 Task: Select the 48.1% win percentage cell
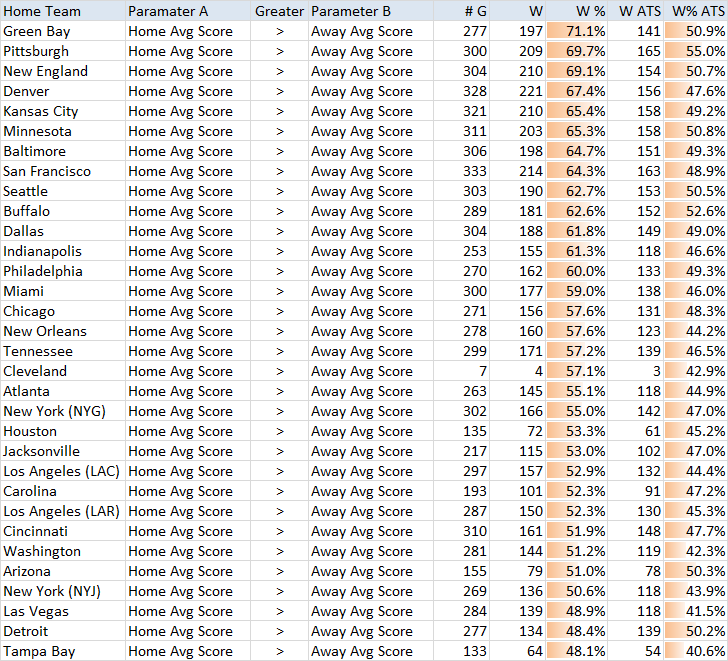tap(577, 650)
